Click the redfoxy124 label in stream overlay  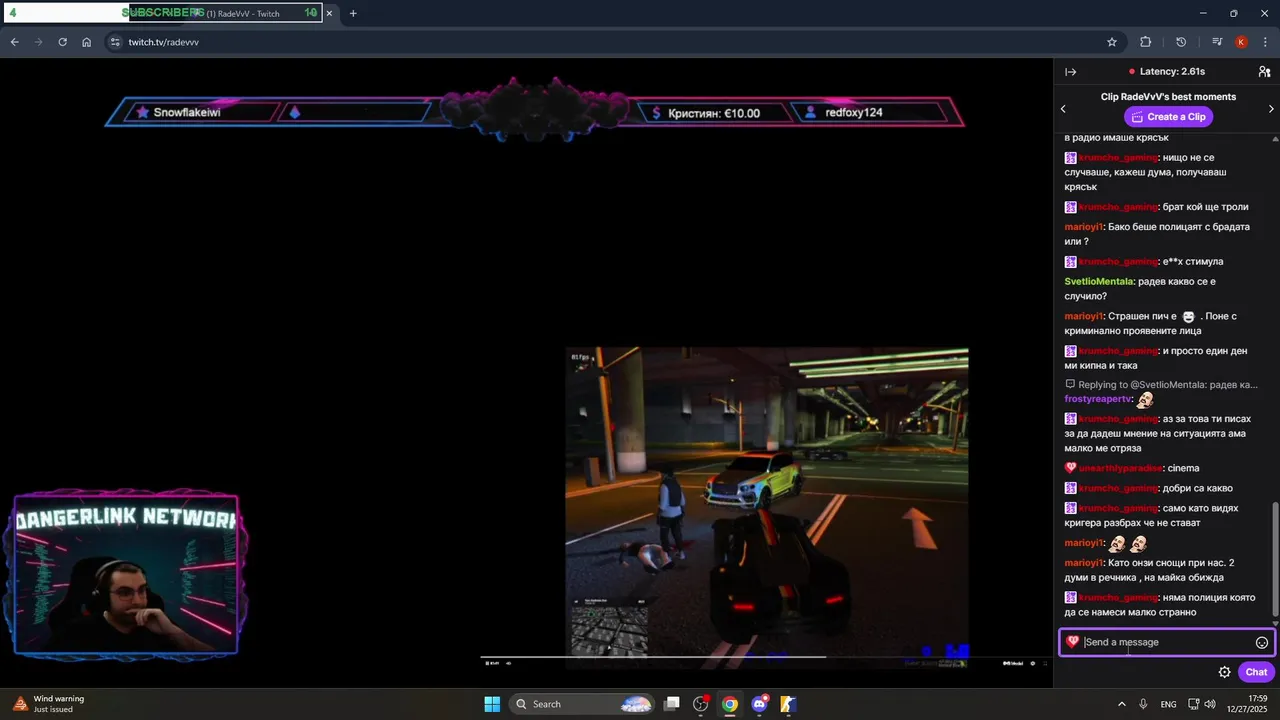[x=854, y=113]
